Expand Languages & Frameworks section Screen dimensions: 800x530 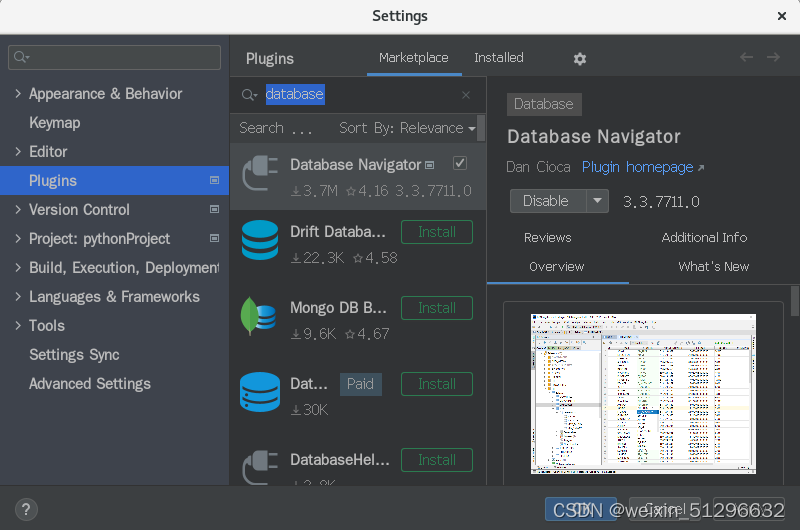pos(18,296)
